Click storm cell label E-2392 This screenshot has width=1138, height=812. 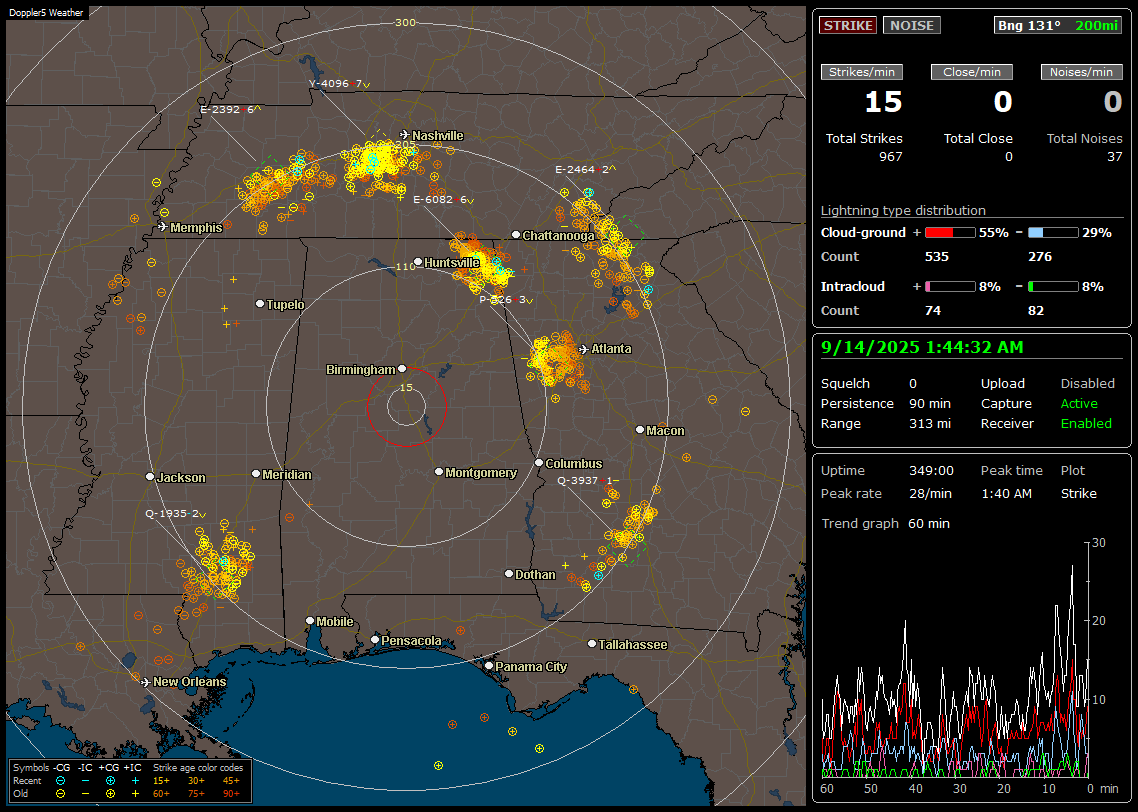pos(230,110)
